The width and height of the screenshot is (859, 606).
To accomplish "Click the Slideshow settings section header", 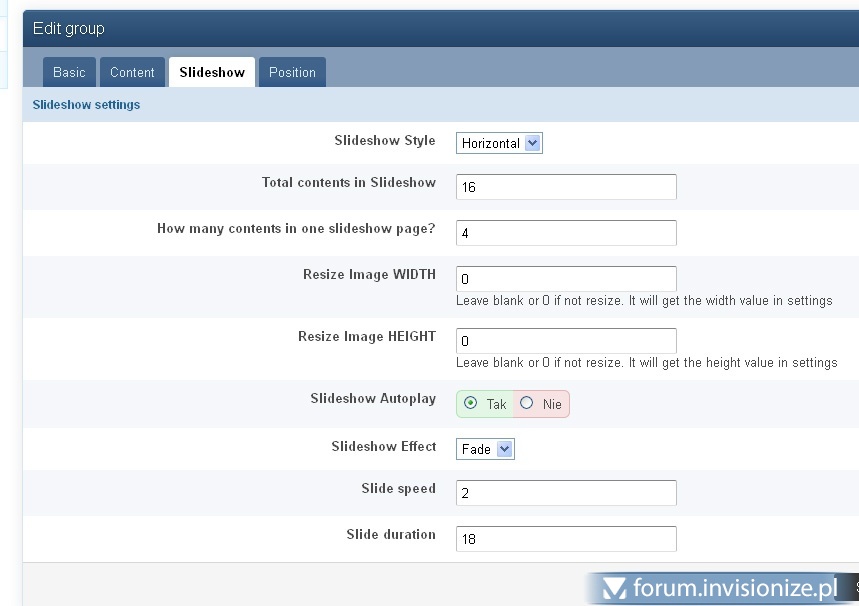I will [x=87, y=104].
